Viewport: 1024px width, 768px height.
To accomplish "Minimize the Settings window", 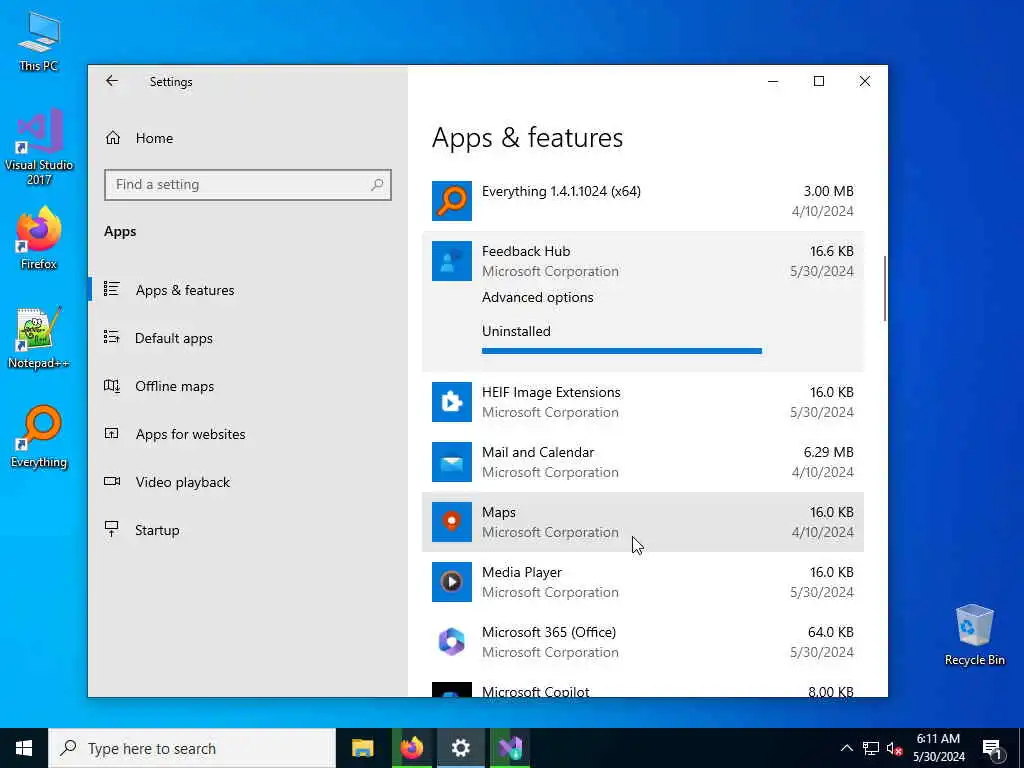I will 773,81.
